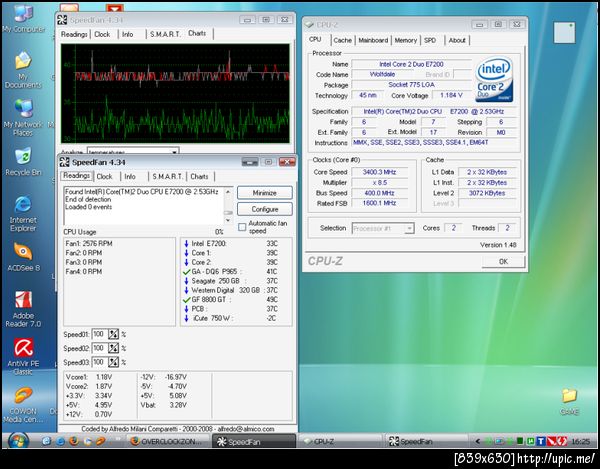Viewport: 600px width, 469px height.
Task: Open My Computer desktop icon
Action: point(22,12)
